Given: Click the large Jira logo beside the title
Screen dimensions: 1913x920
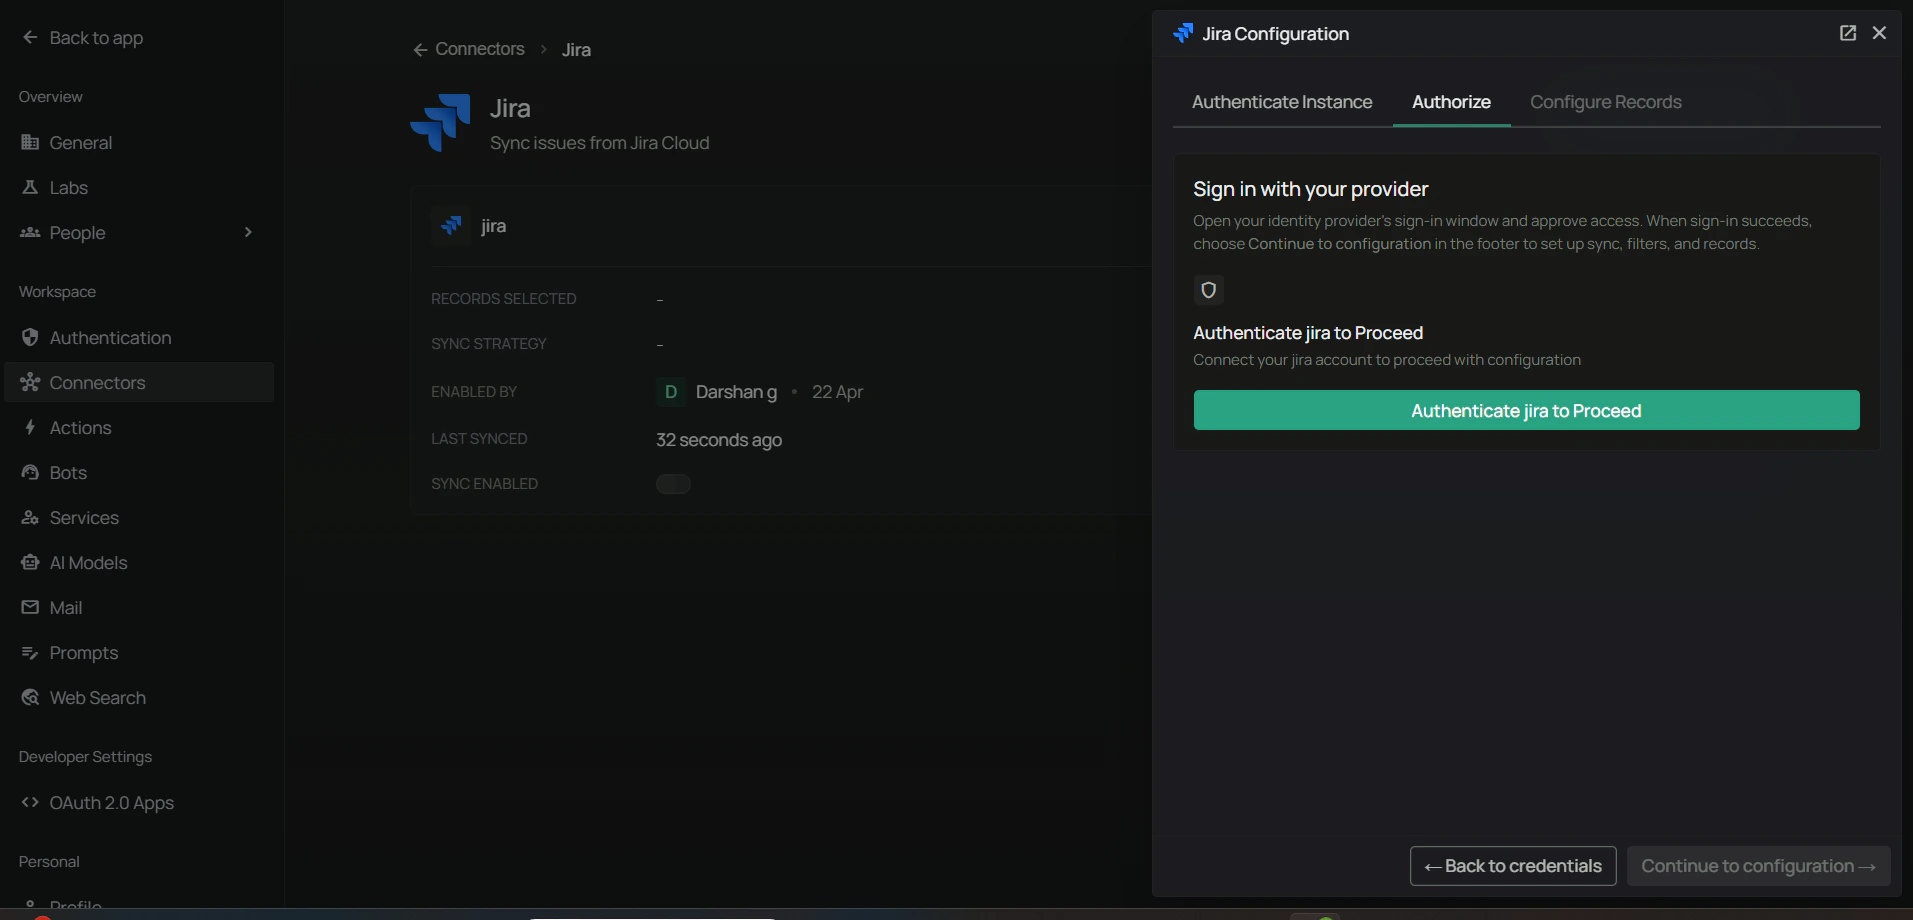Looking at the screenshot, I should click(440, 123).
